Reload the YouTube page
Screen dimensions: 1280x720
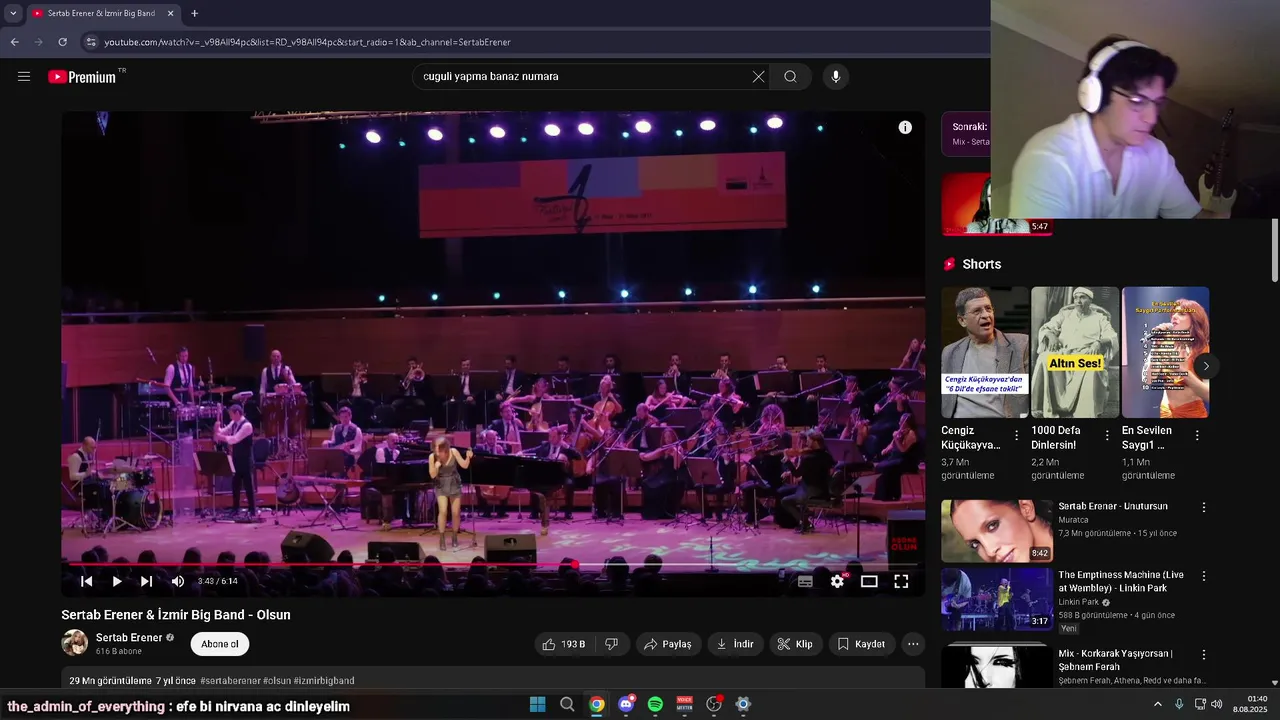pos(62,42)
